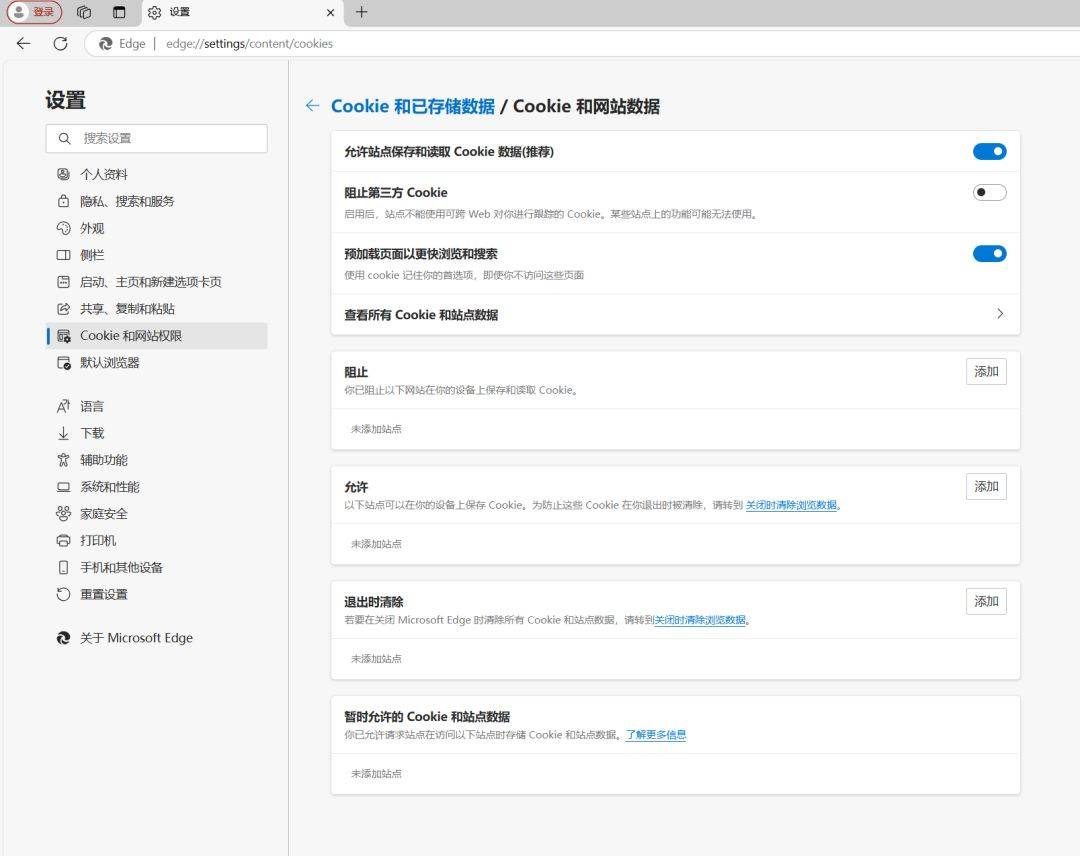The height and width of the screenshot is (856, 1080).
Task: Open 手机和其他设备 settings section
Action: (156, 567)
